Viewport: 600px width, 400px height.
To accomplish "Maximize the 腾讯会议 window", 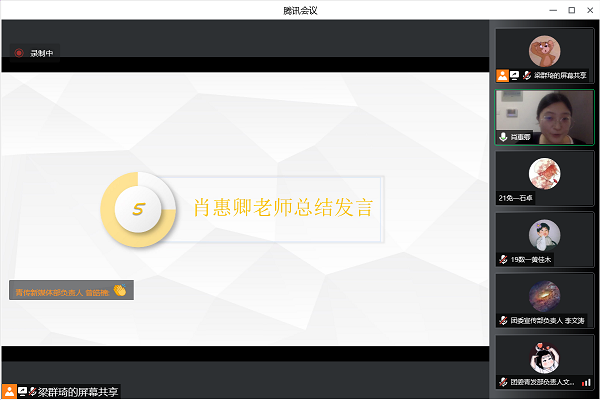I will pyautogui.click(x=571, y=9).
